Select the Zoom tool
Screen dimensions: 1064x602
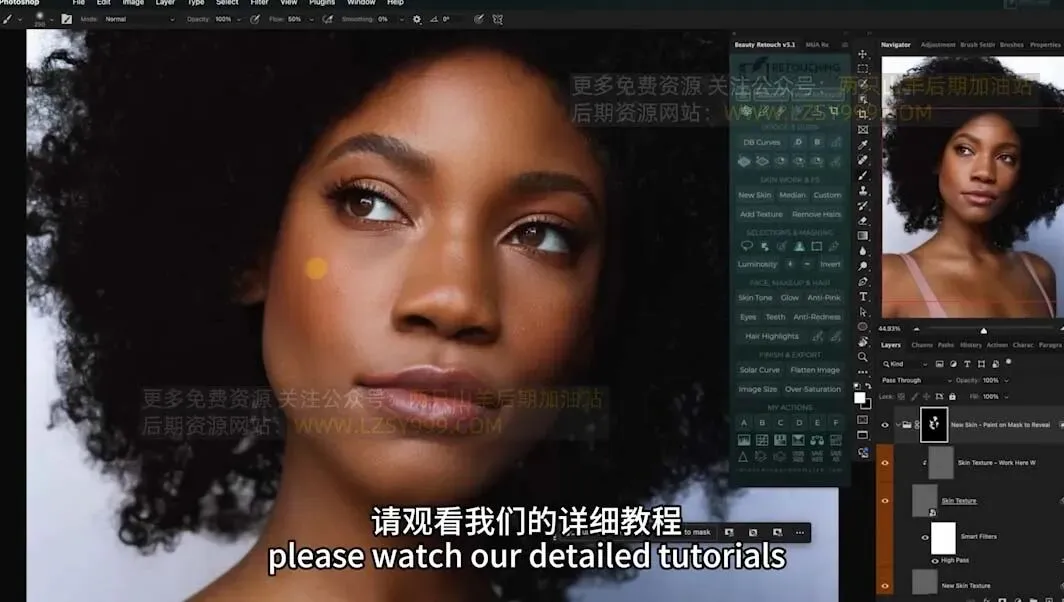click(x=862, y=357)
